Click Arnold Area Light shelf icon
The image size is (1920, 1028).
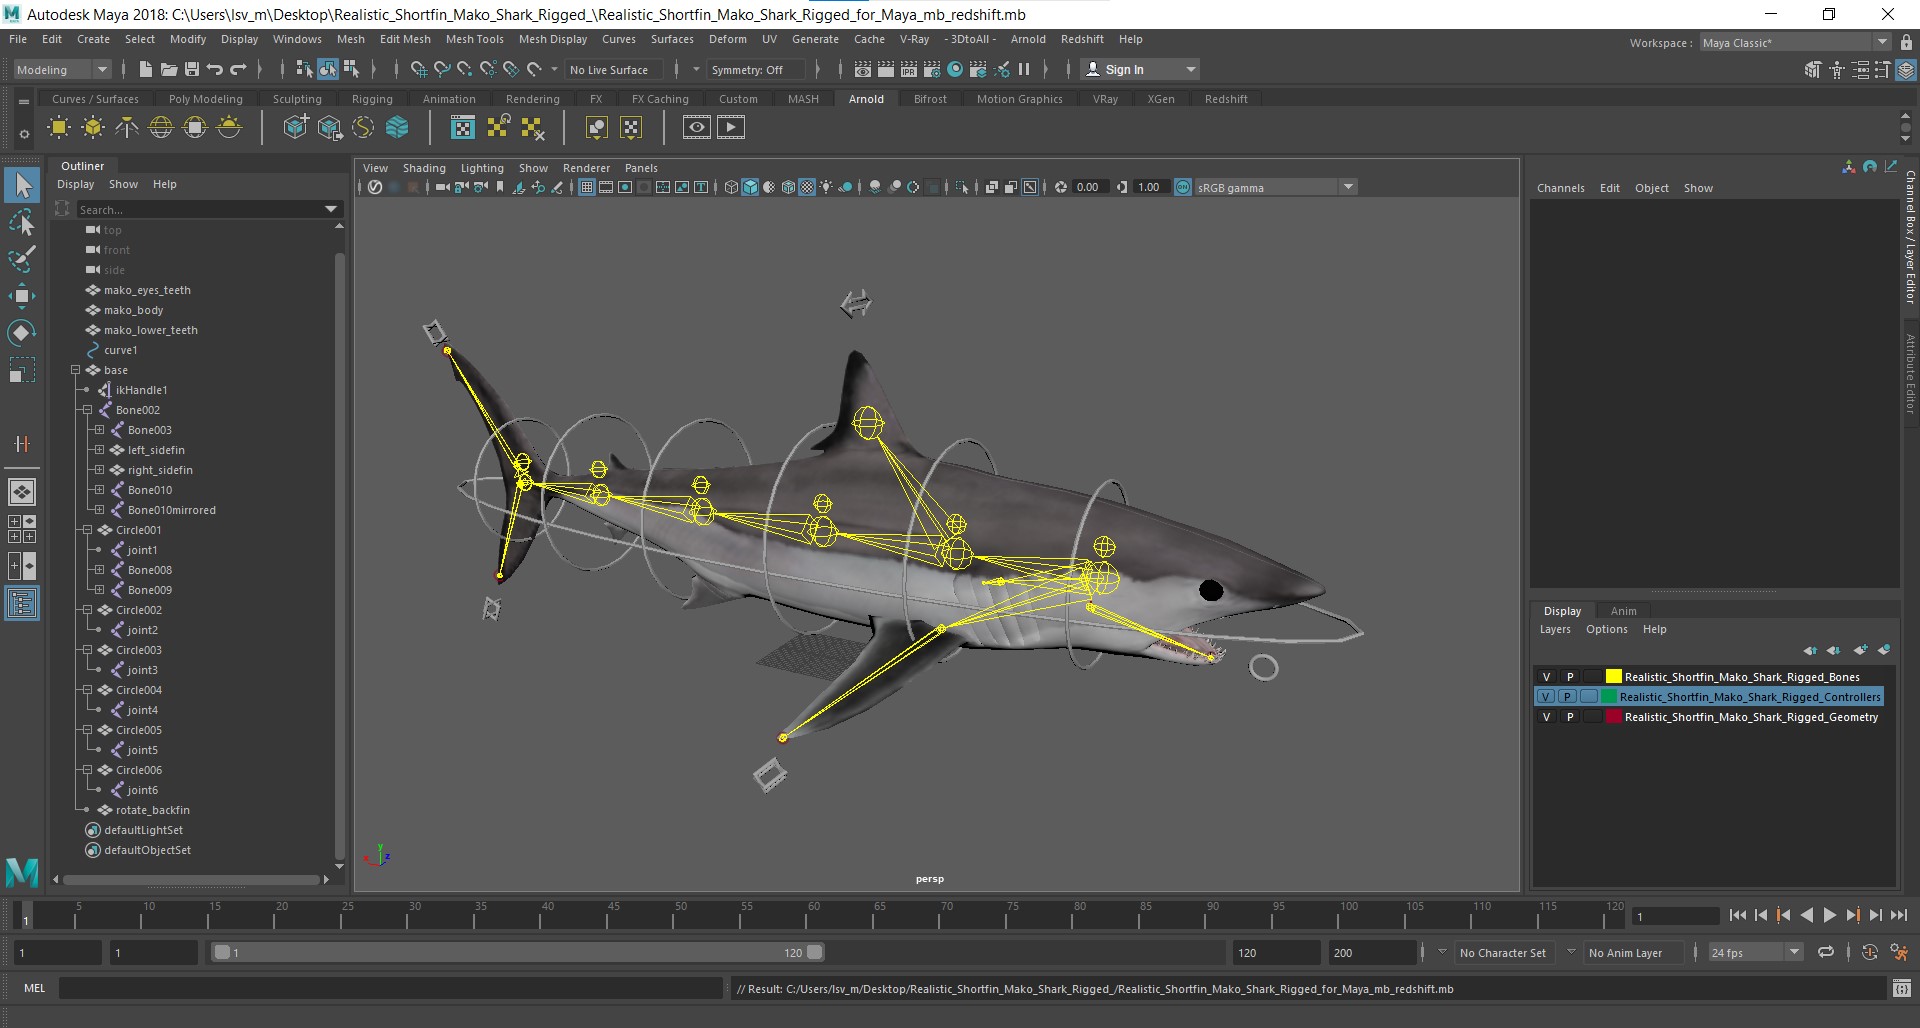pyautogui.click(x=59, y=127)
